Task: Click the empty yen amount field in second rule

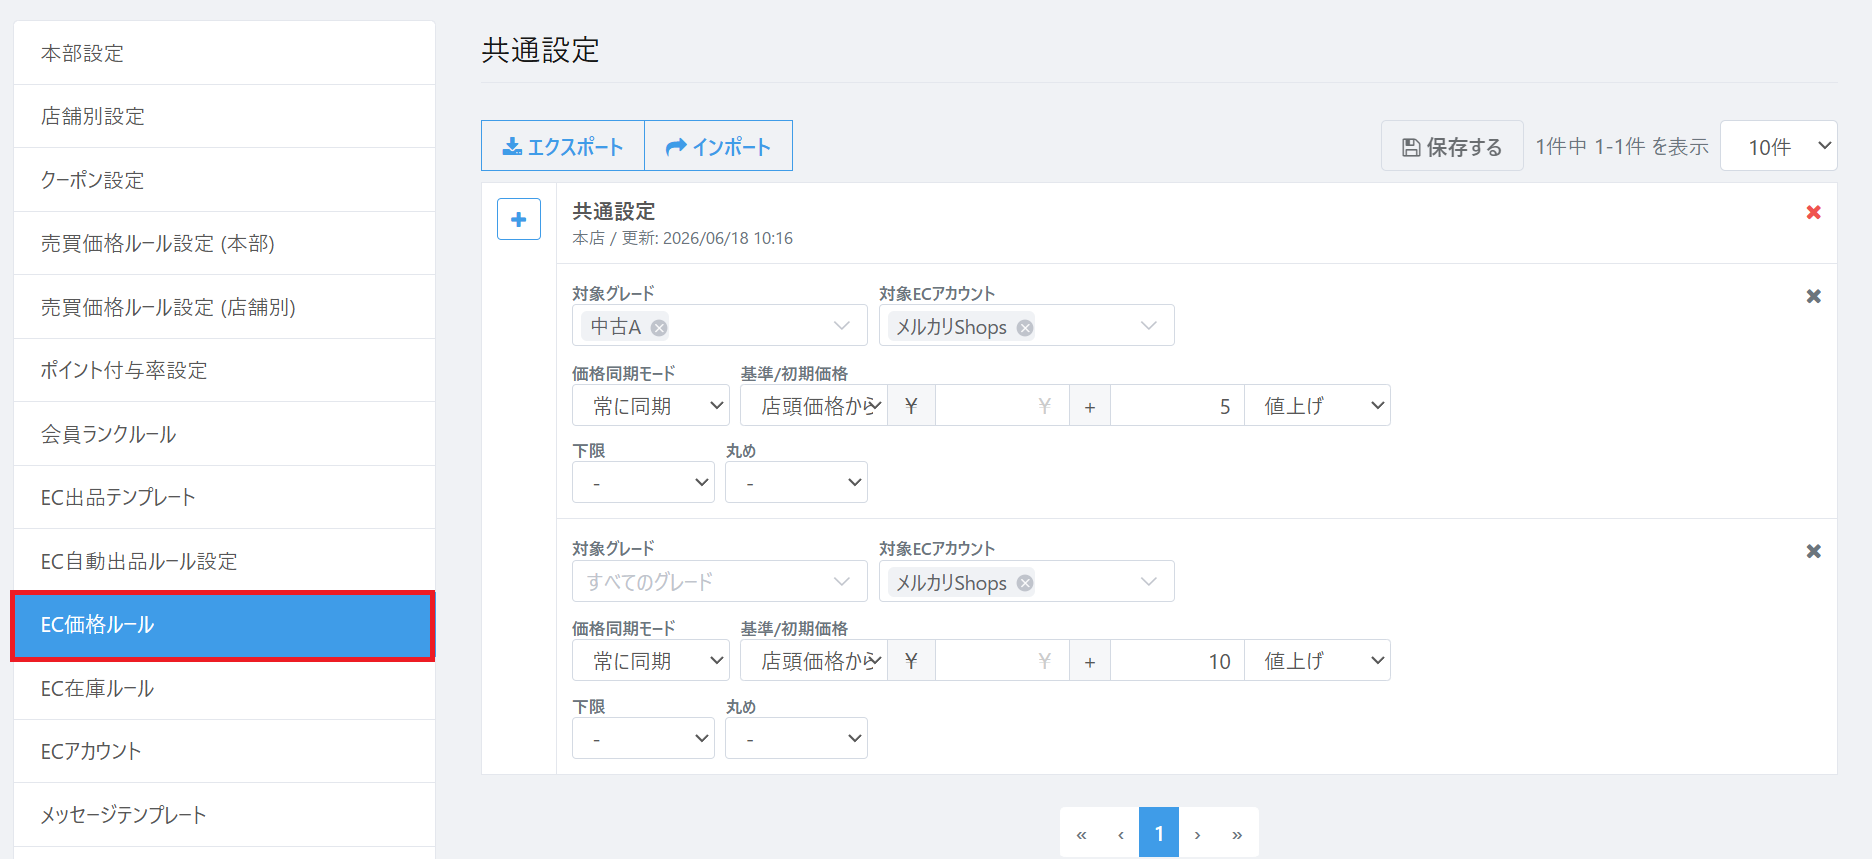Action: tap(1002, 661)
